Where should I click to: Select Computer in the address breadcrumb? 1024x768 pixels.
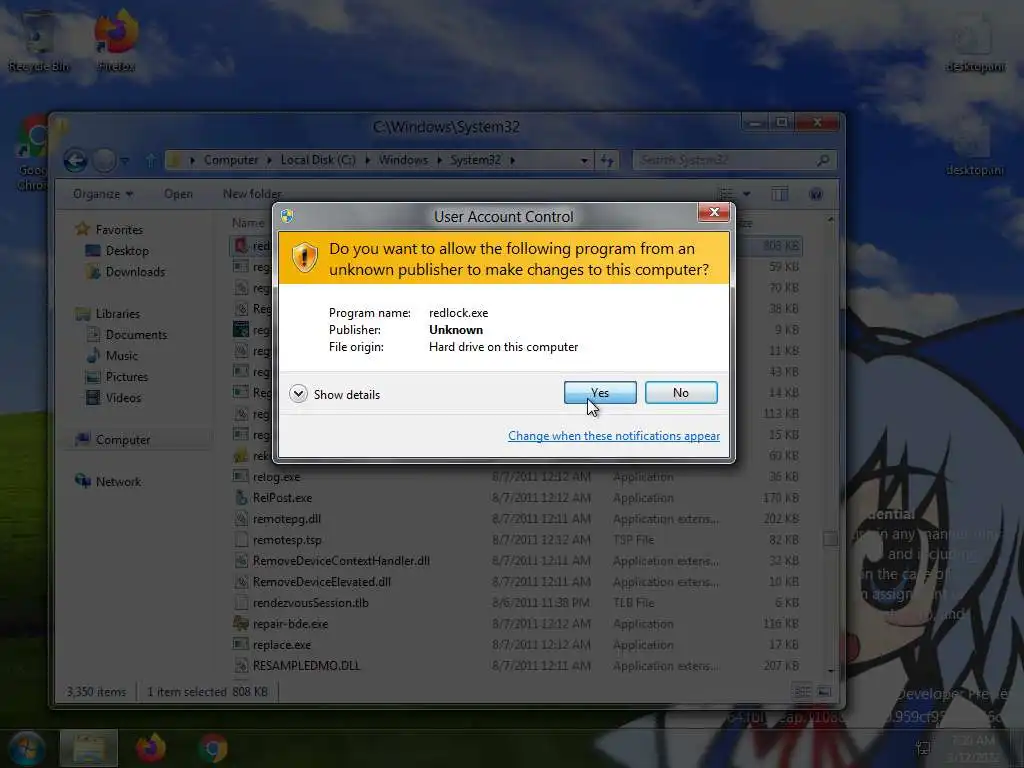pos(231,160)
